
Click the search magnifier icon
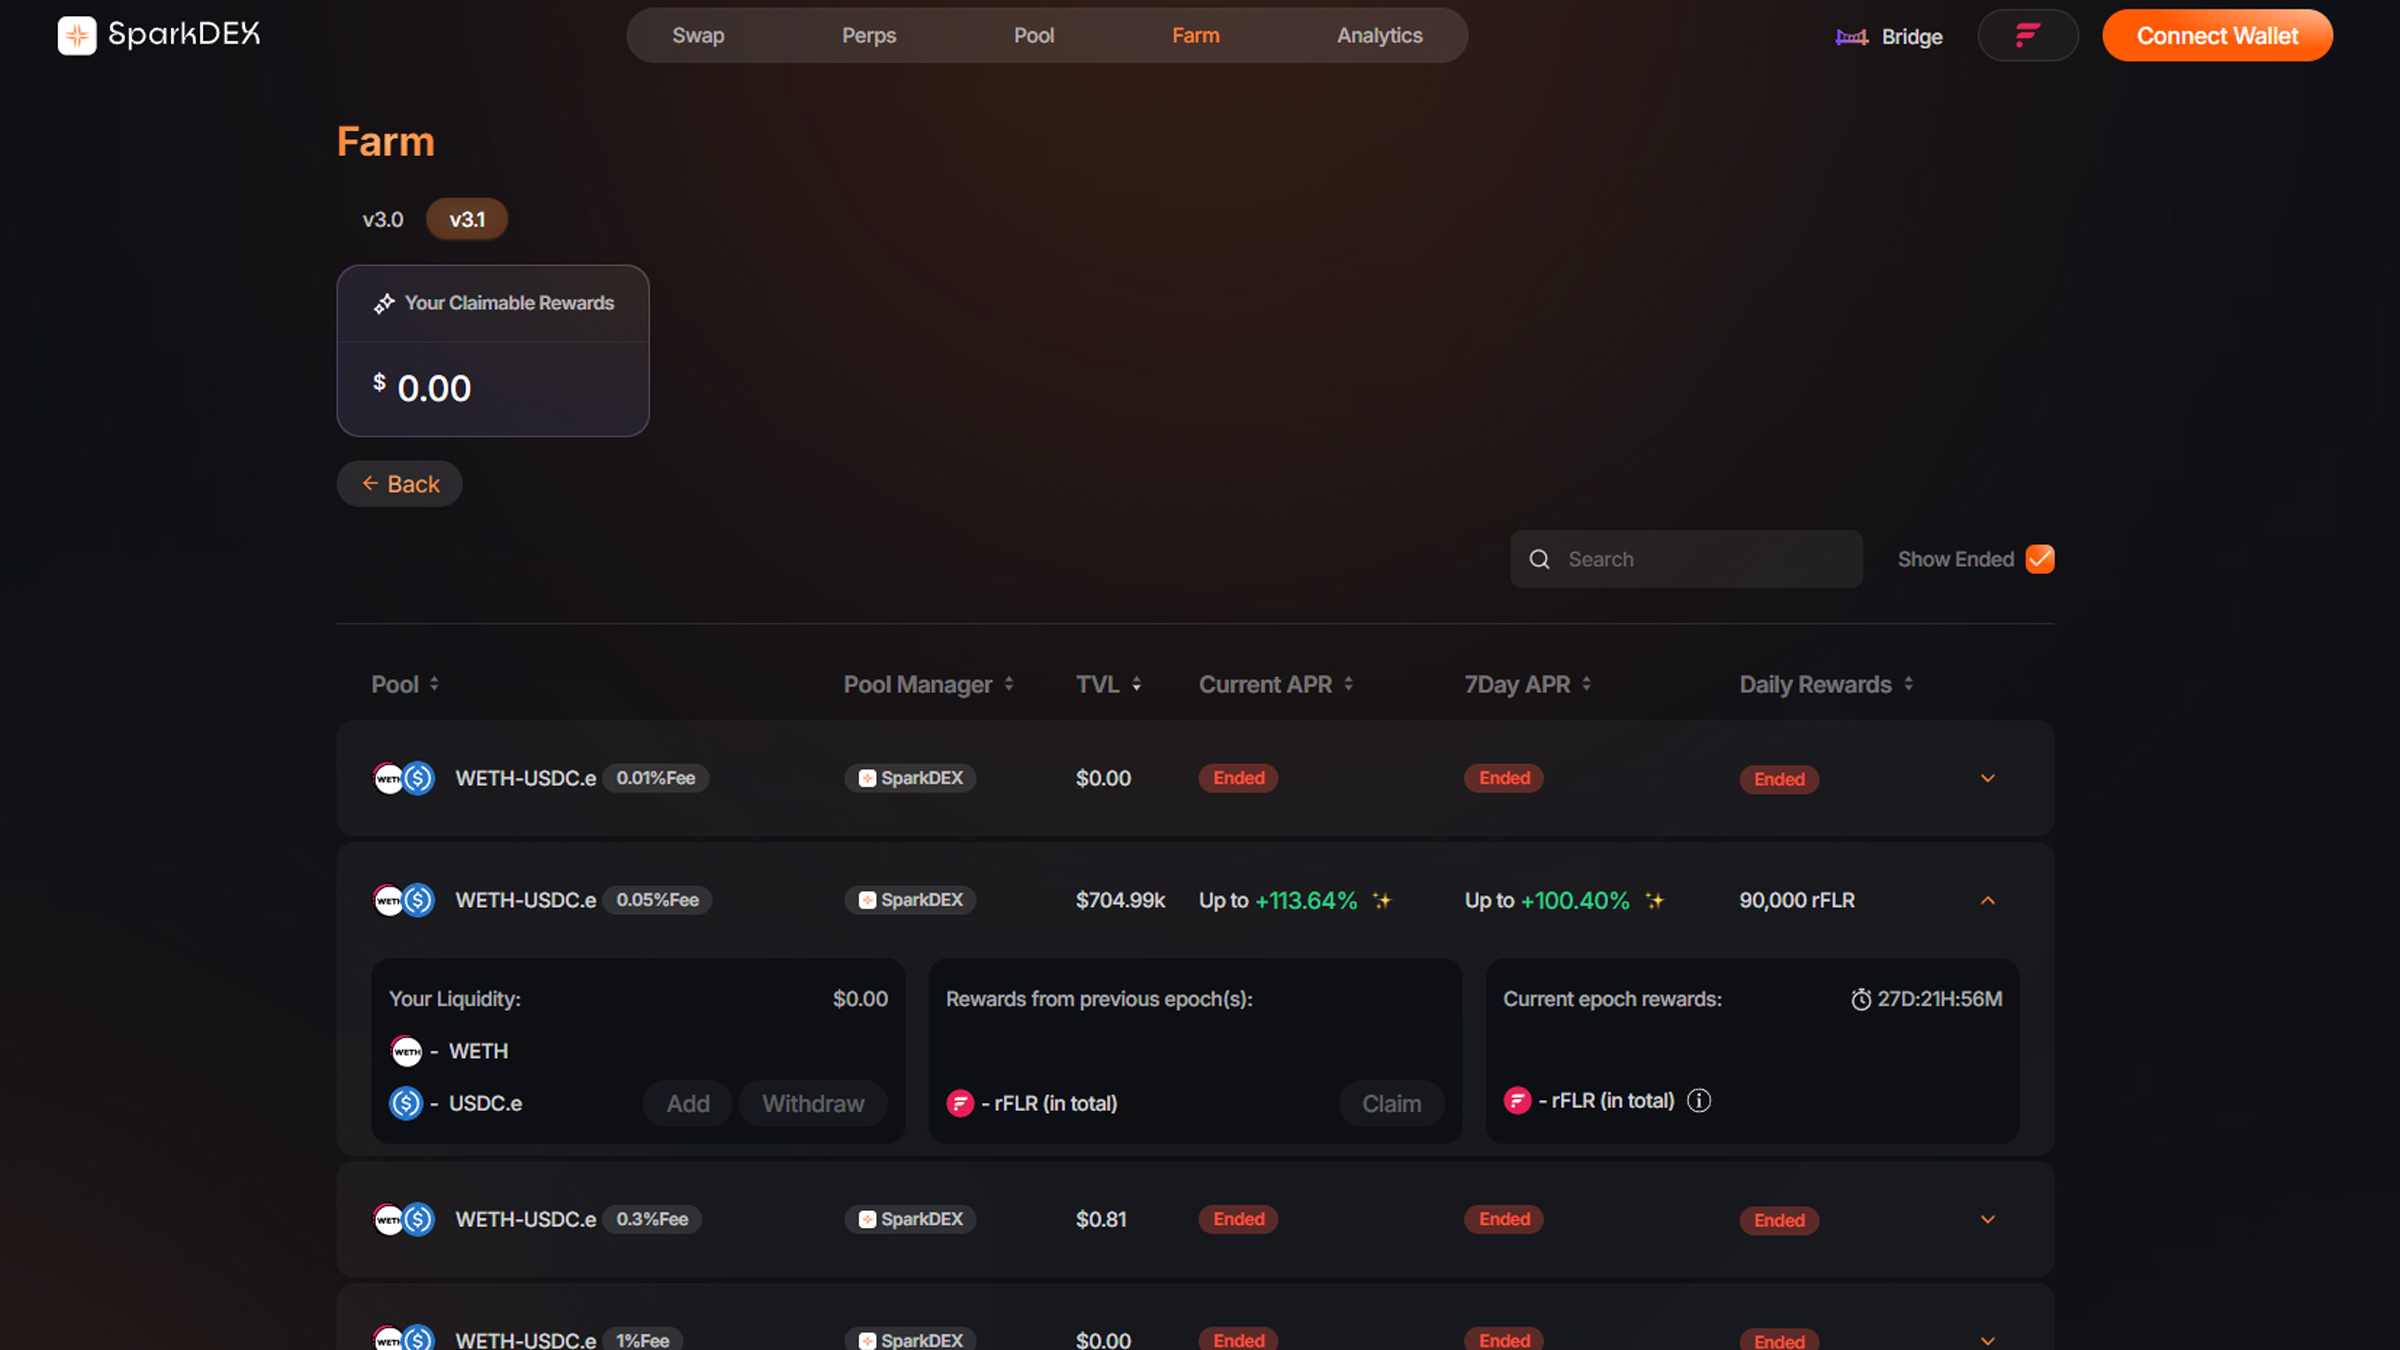tap(1540, 560)
